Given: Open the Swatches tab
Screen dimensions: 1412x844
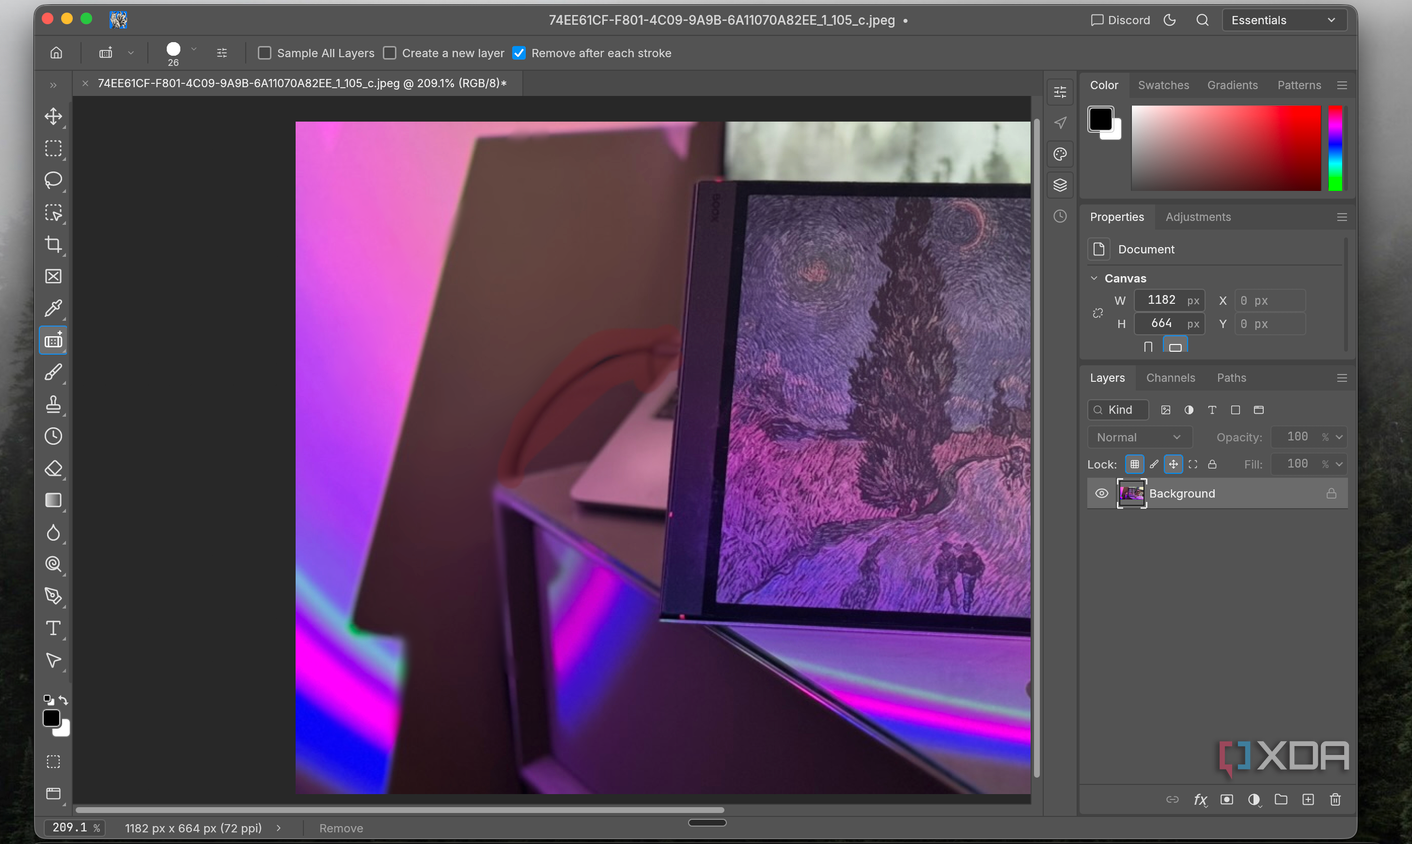Looking at the screenshot, I should [1163, 85].
